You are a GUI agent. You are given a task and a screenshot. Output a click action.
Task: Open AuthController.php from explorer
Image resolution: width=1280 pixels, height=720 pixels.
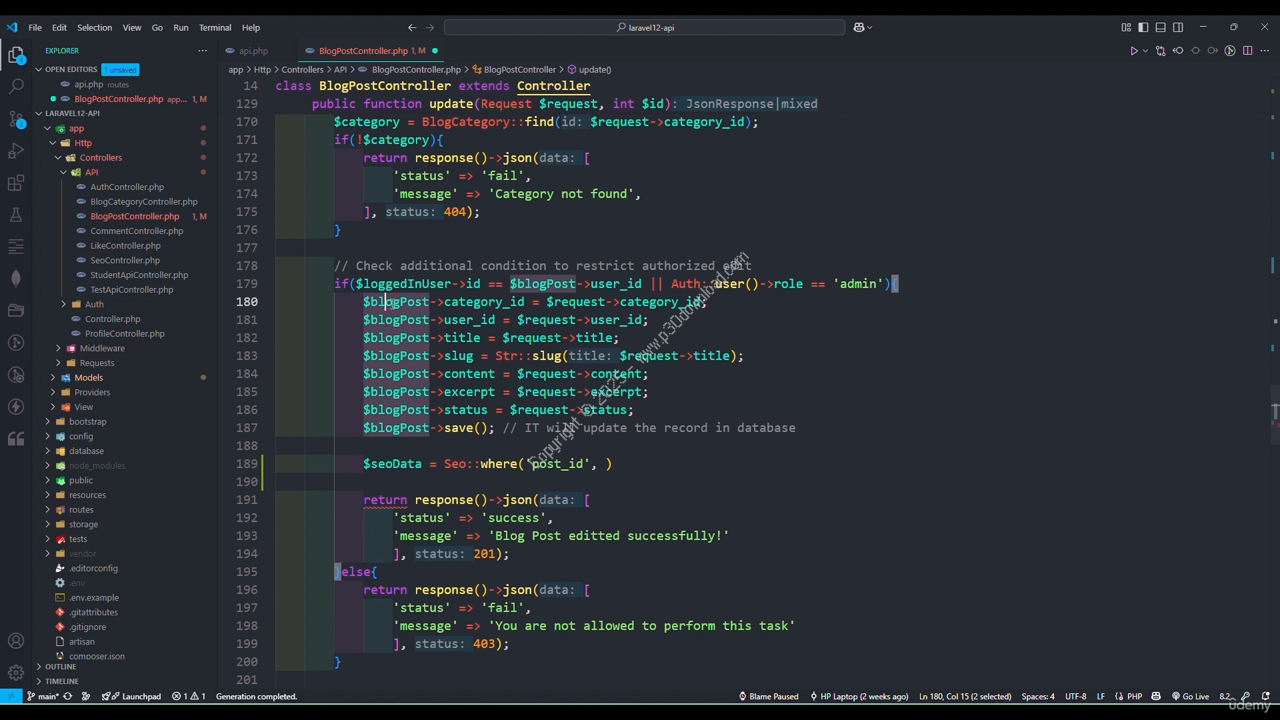point(127,187)
